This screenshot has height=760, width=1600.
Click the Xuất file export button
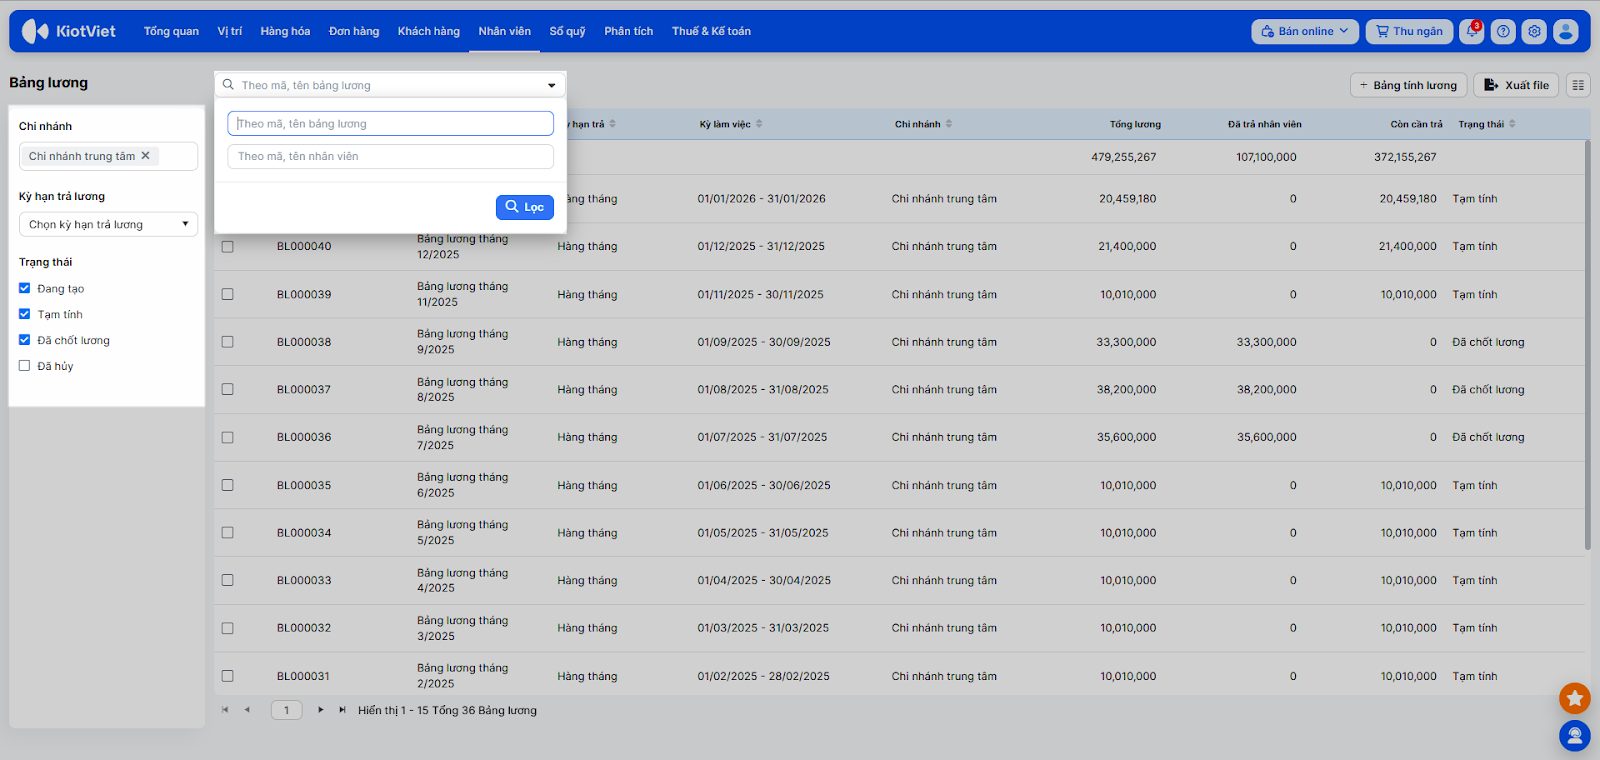click(1516, 85)
